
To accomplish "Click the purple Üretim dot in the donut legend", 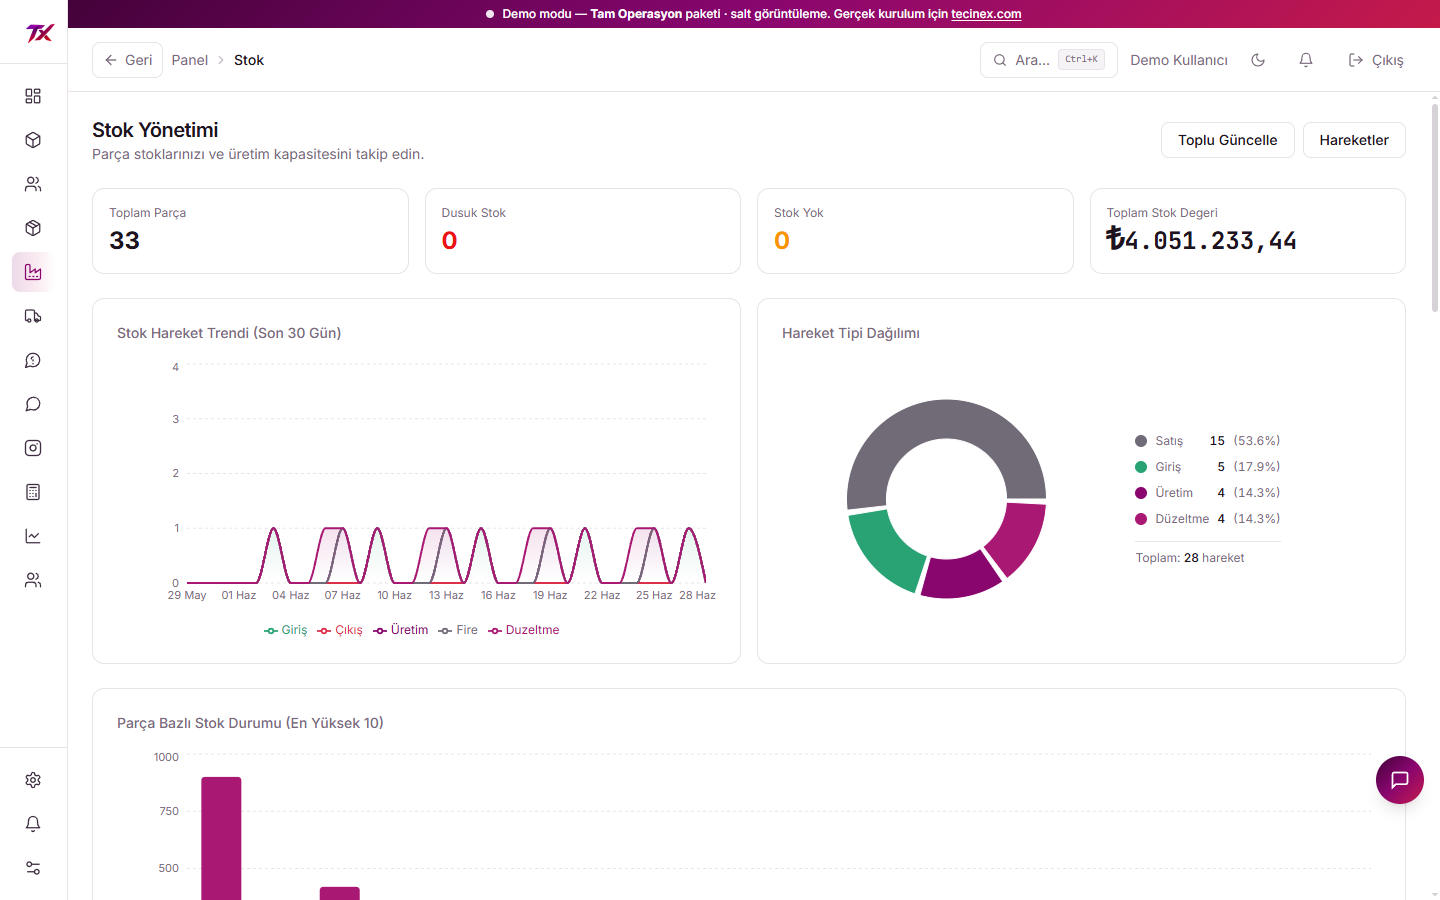I will (1141, 493).
